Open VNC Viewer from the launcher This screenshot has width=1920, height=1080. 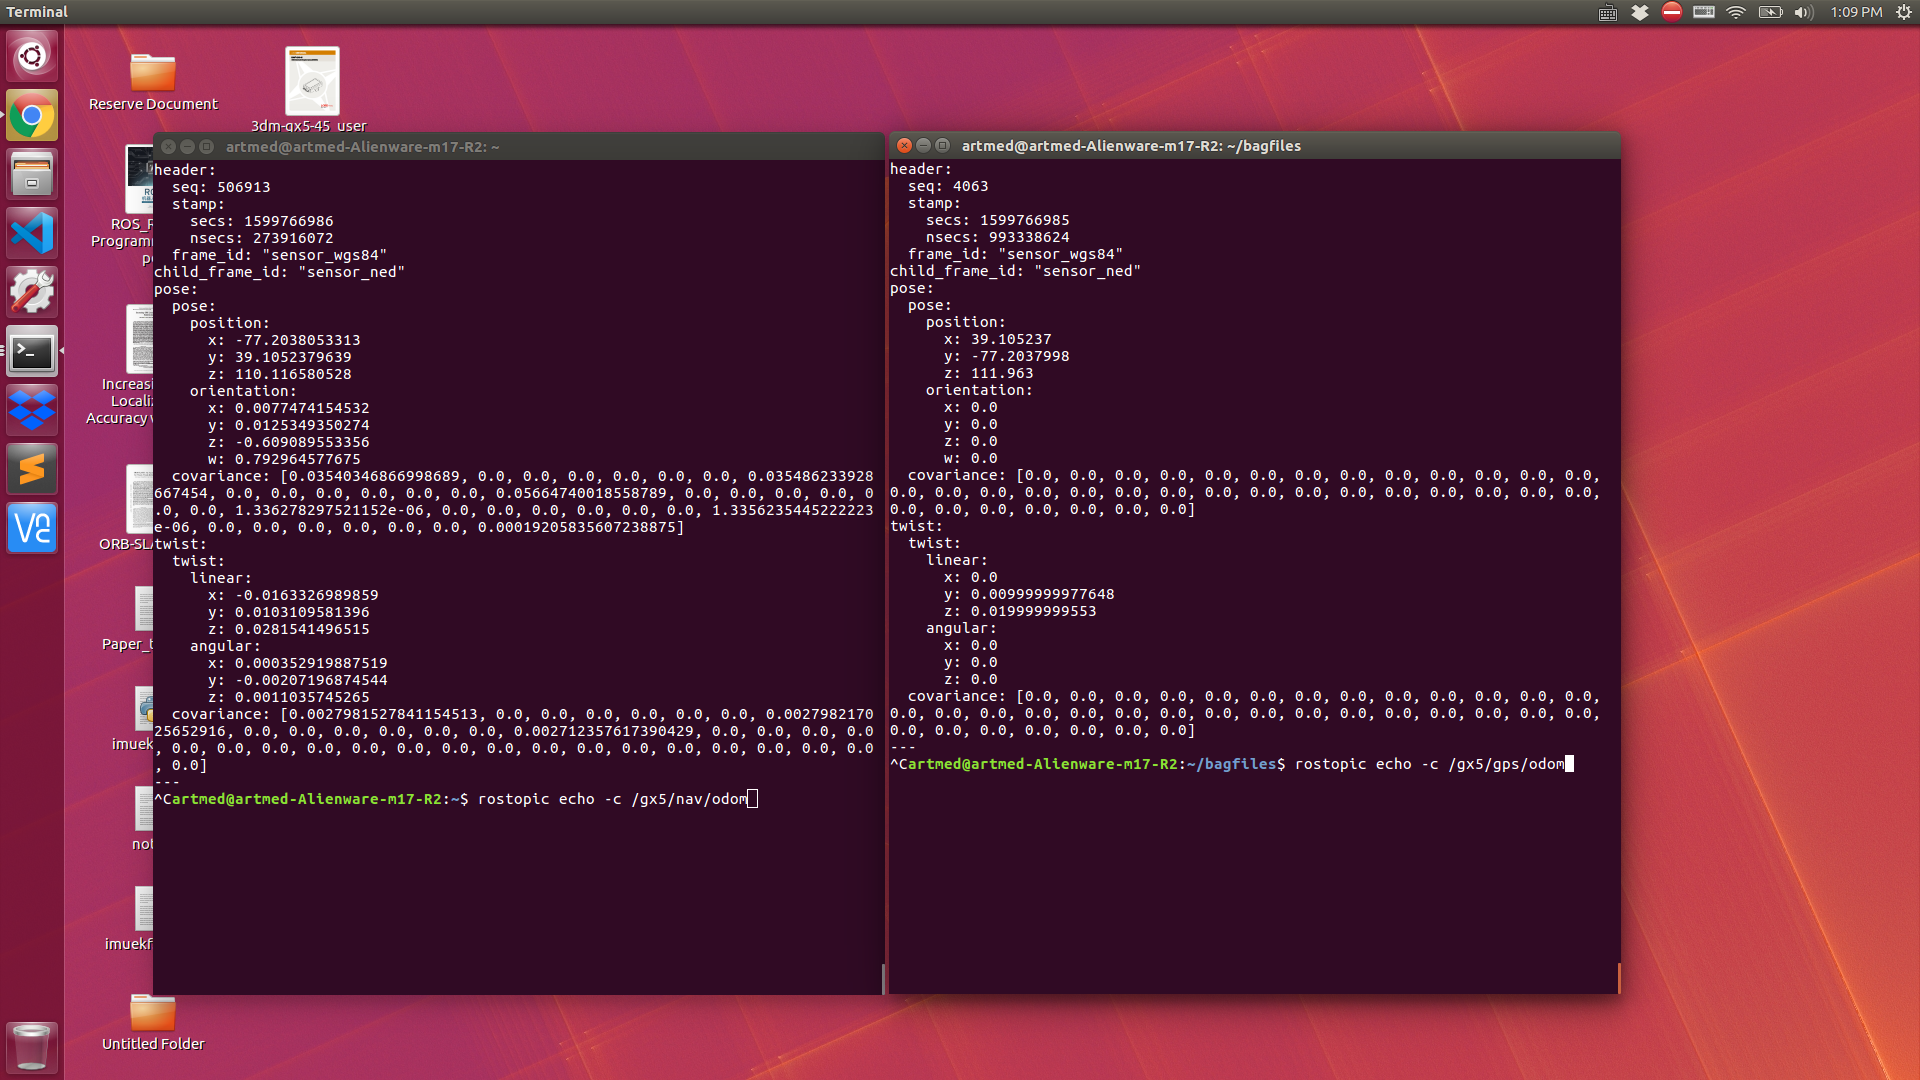pyautogui.click(x=32, y=528)
